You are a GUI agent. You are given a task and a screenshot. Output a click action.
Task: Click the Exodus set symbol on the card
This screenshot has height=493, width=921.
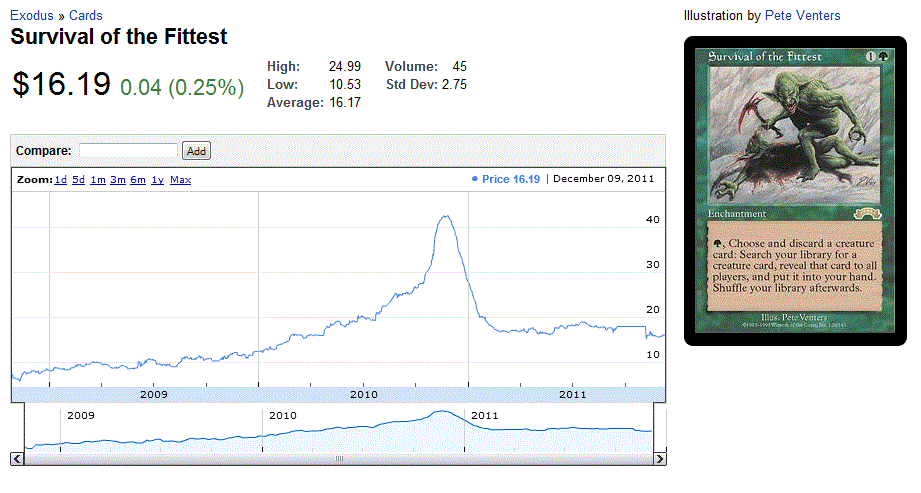coord(873,213)
